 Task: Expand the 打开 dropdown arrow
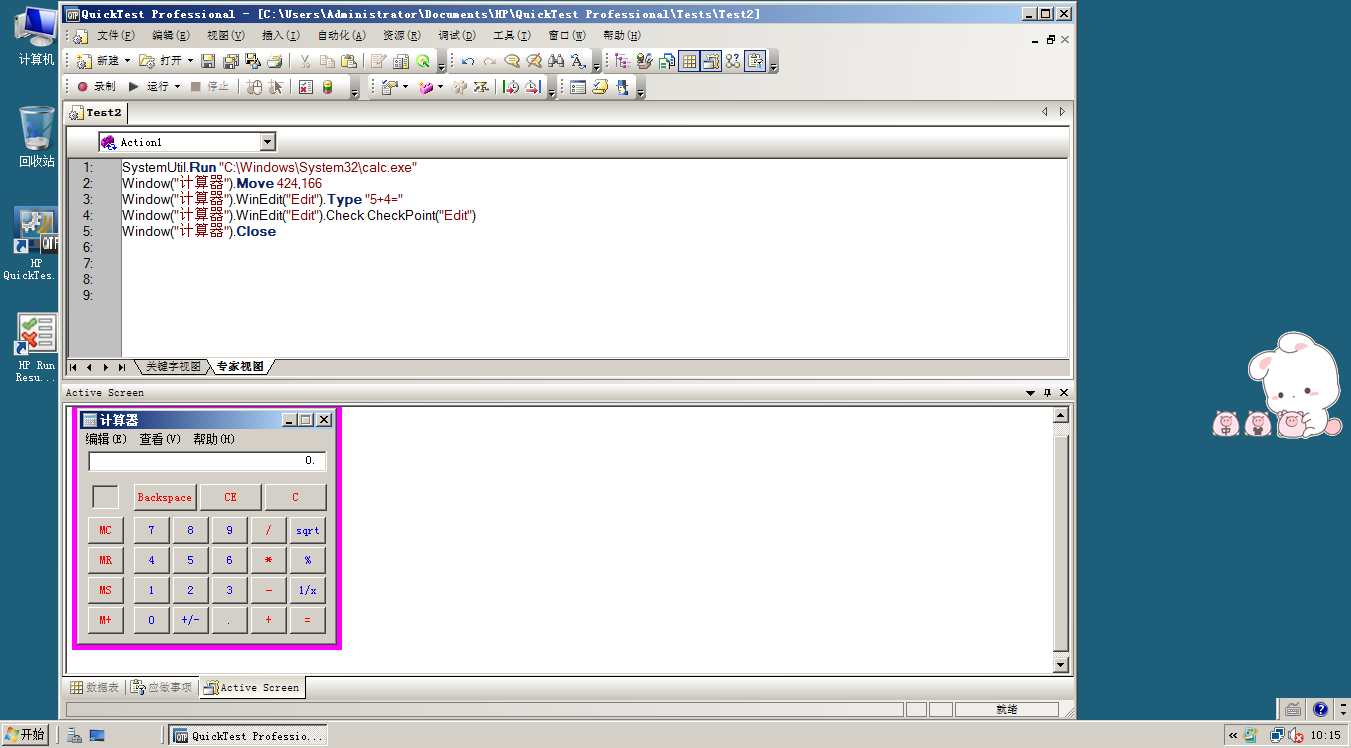tap(190, 61)
